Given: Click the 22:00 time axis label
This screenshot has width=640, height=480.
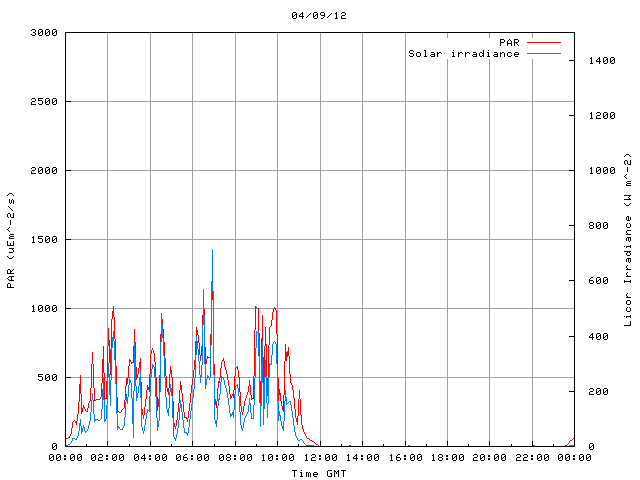Looking at the screenshot, I should click(x=532, y=458).
